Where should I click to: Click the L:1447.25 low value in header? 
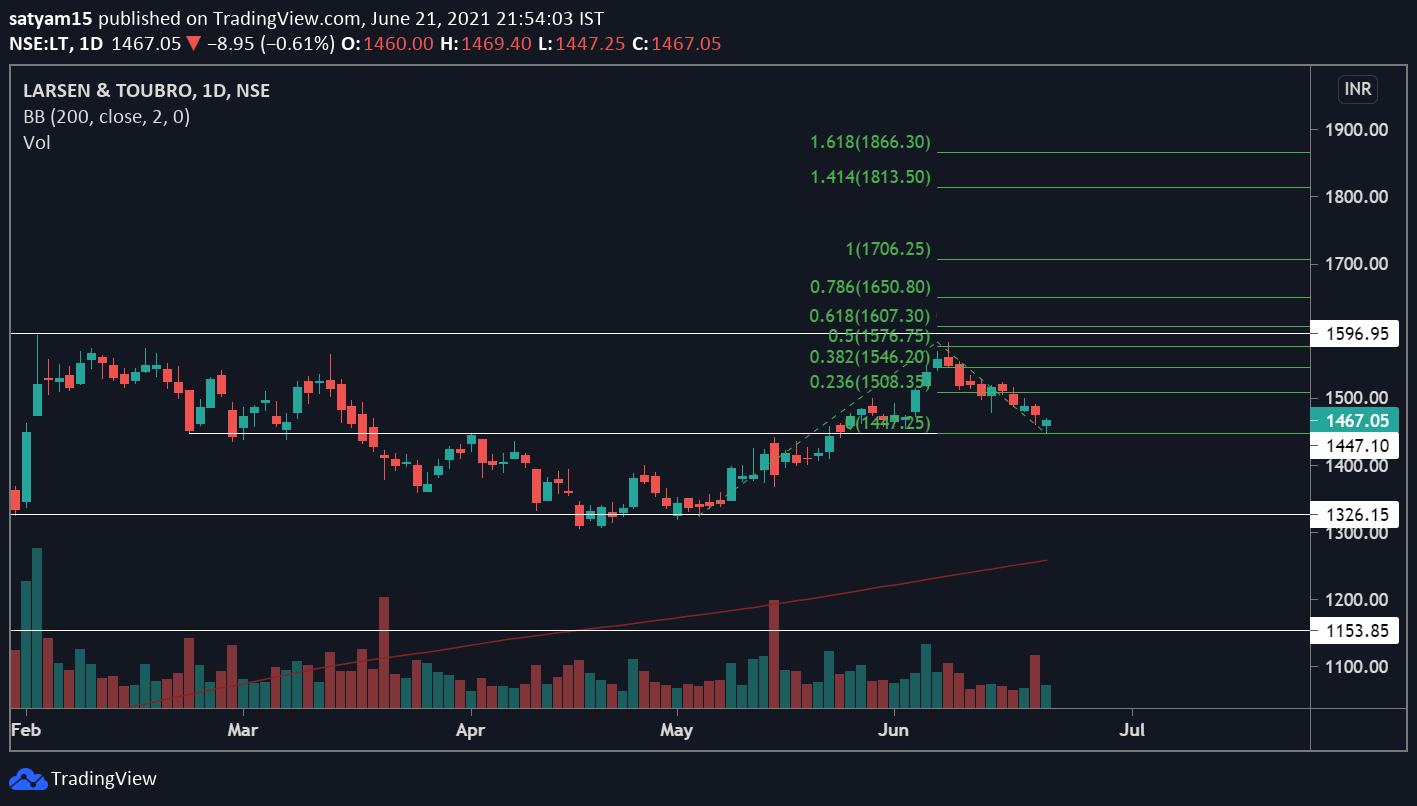[580, 44]
